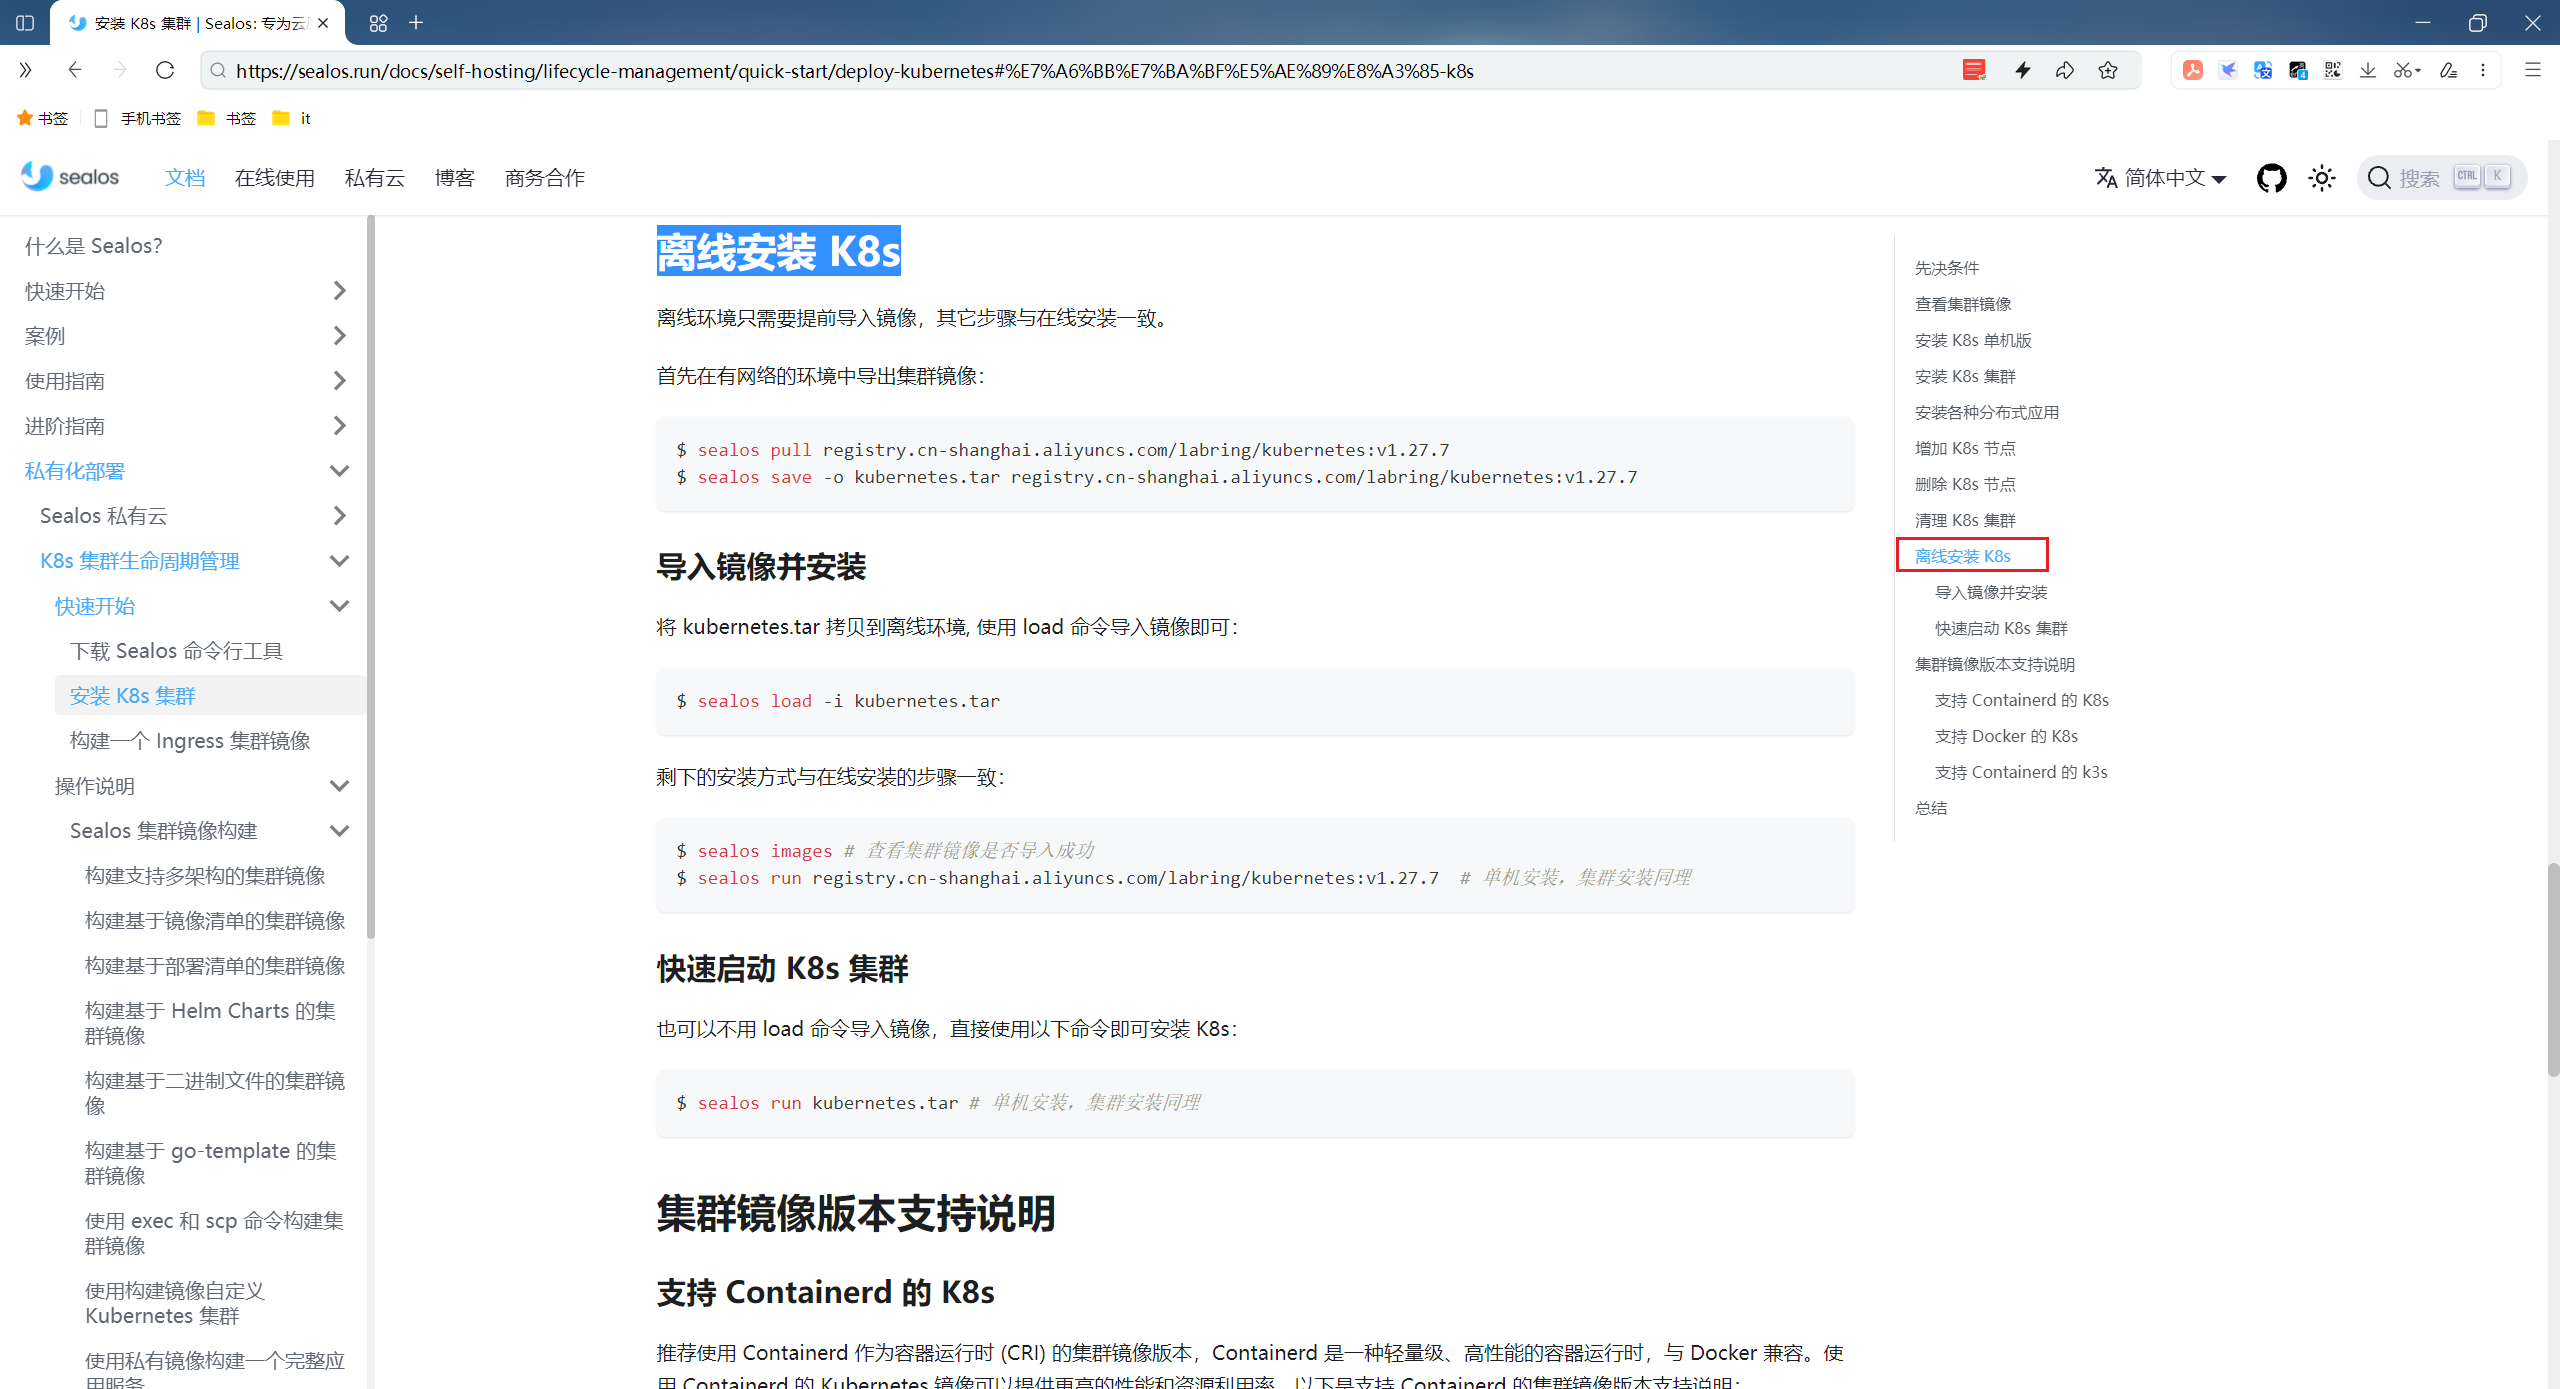2560x1389 pixels.
Task: Open the it bookmarks folder
Action: coord(292,118)
